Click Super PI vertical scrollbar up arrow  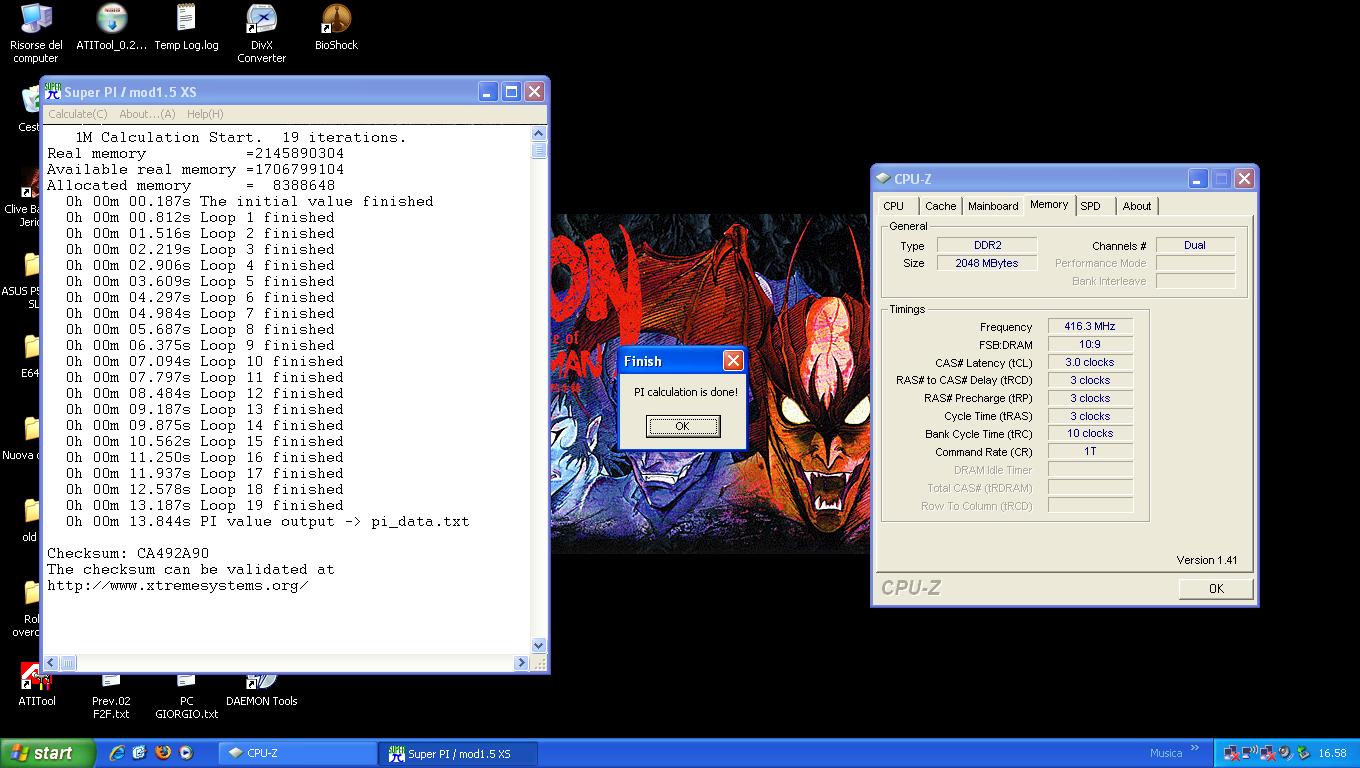(539, 133)
